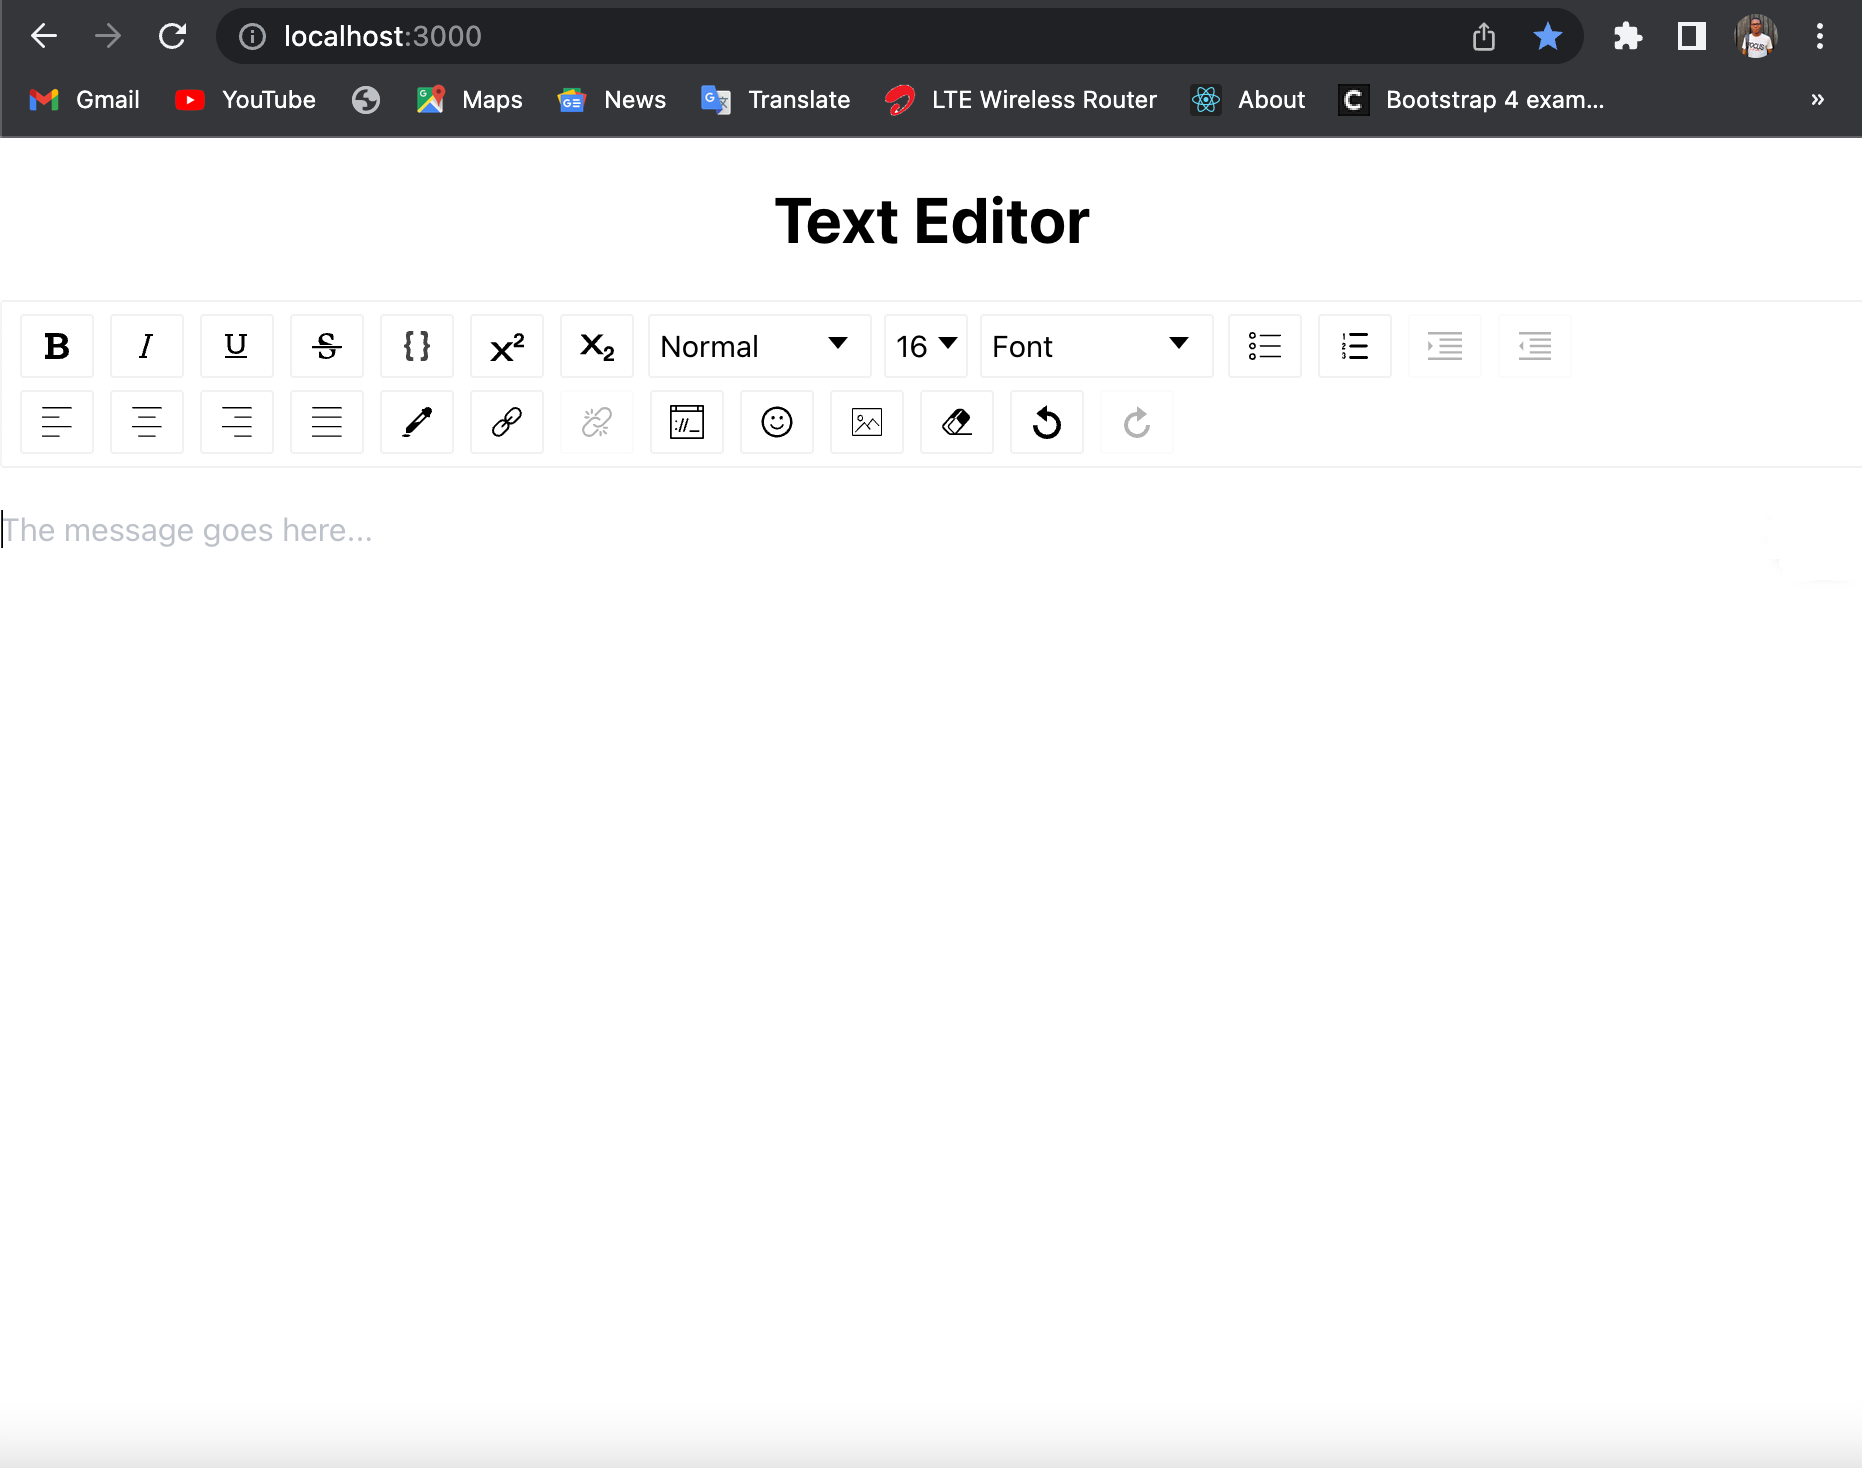This screenshot has width=1862, height=1468.
Task: Open the text color picker
Action: click(417, 422)
